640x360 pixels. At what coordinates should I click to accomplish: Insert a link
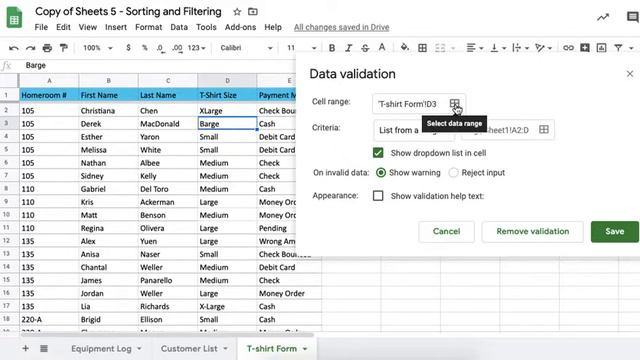click(568, 48)
